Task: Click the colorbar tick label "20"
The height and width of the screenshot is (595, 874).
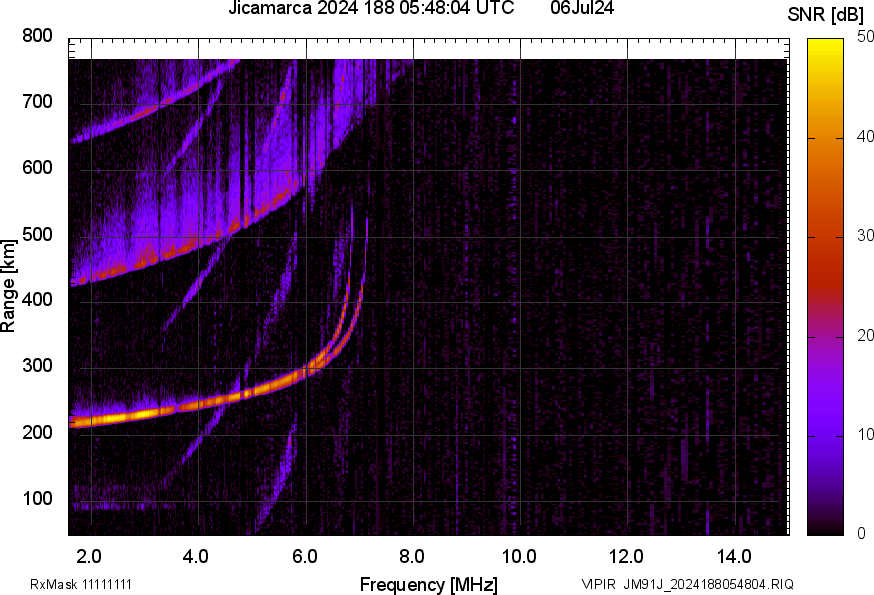Action: coord(865,336)
